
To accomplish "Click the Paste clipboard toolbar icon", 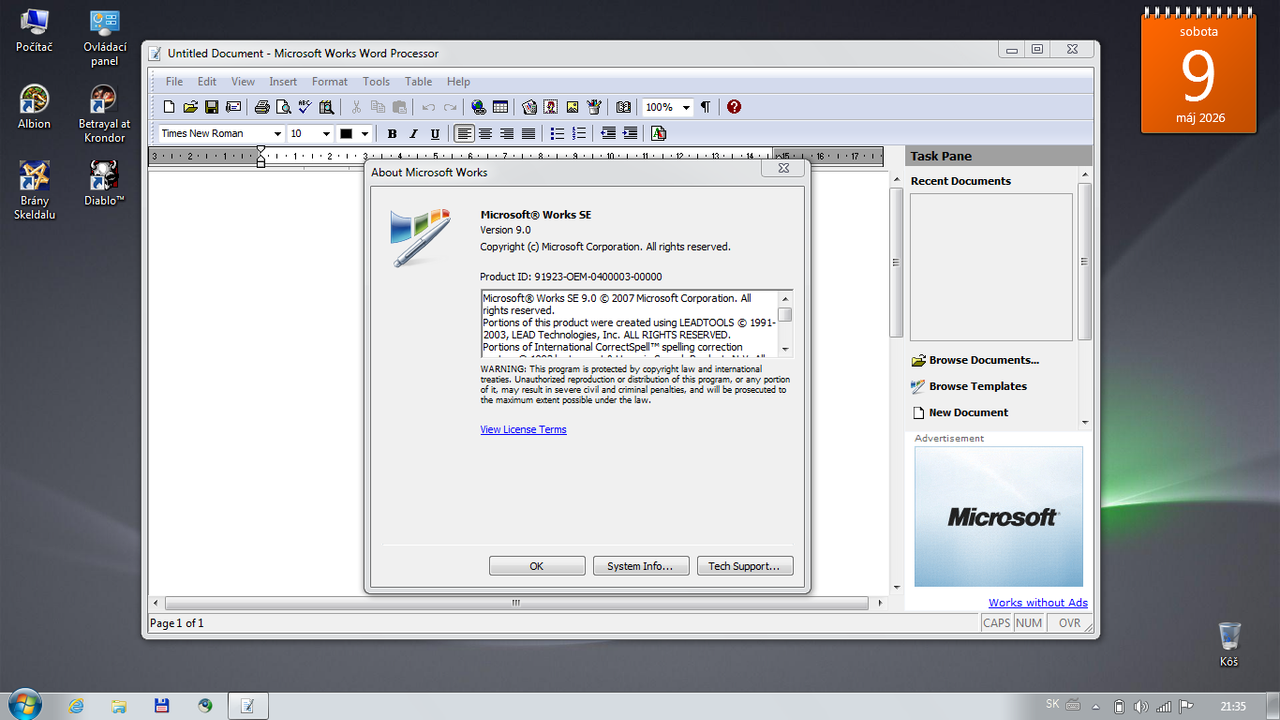I will (x=399, y=107).
